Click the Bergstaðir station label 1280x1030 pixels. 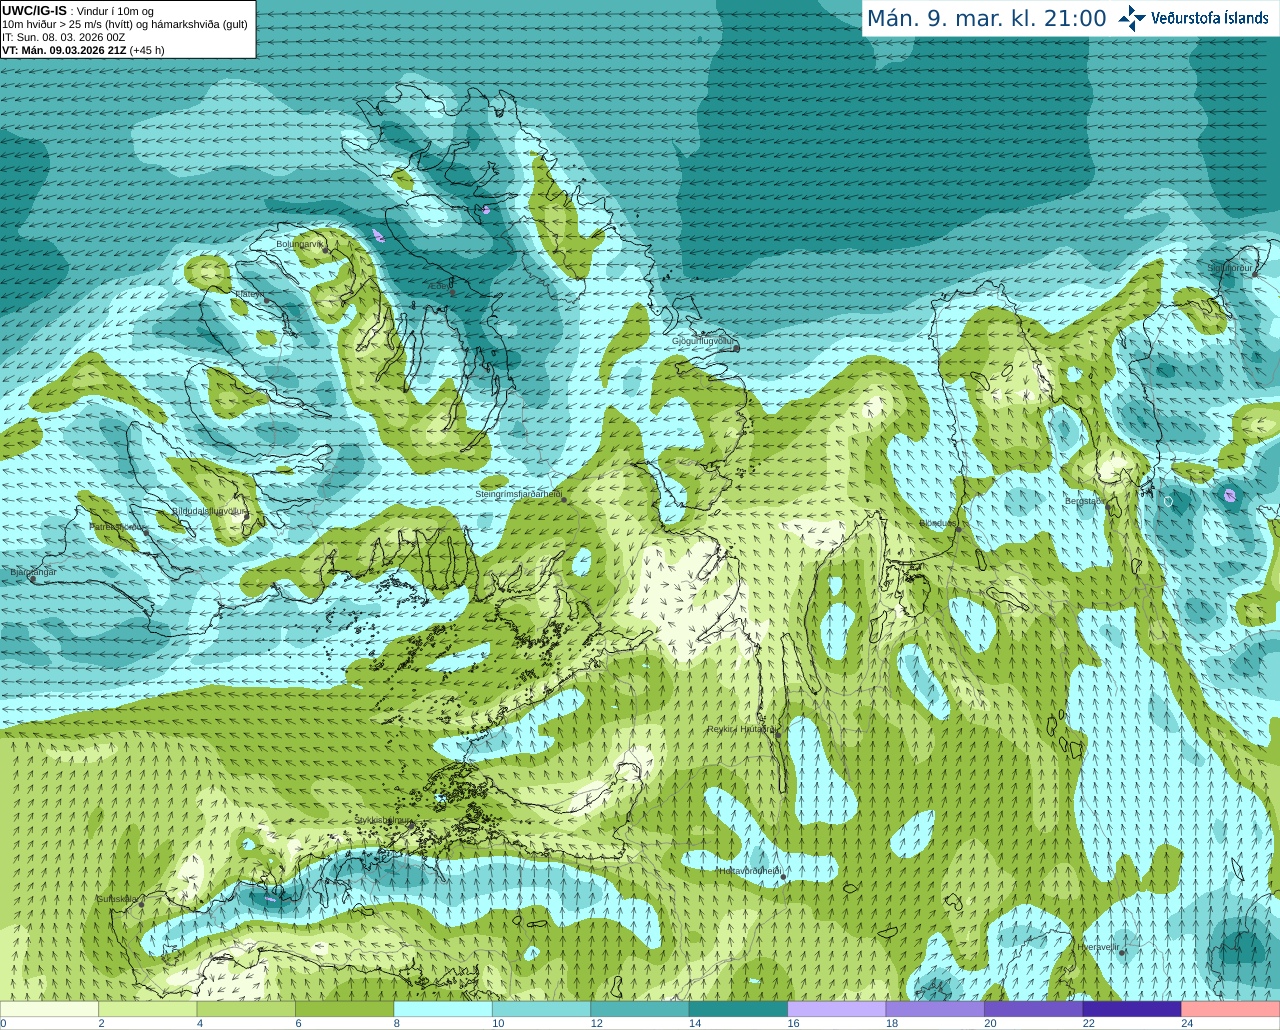click(x=1086, y=501)
